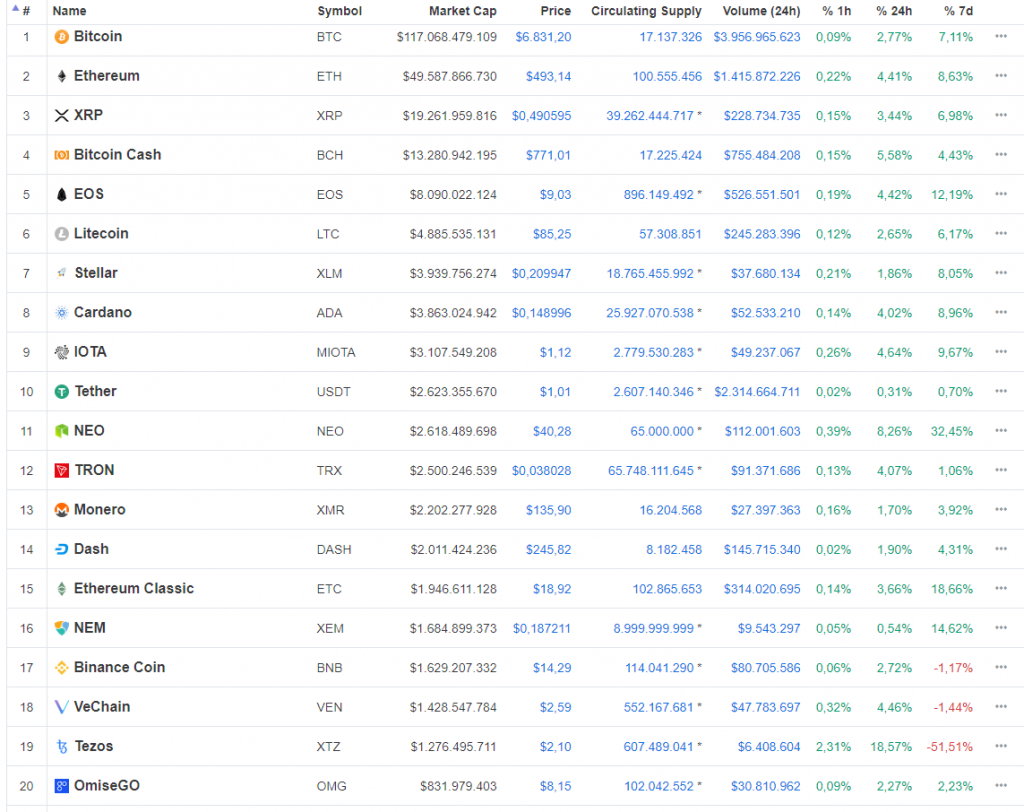
Task: Open the Binance Coin name link
Action: click(x=120, y=668)
